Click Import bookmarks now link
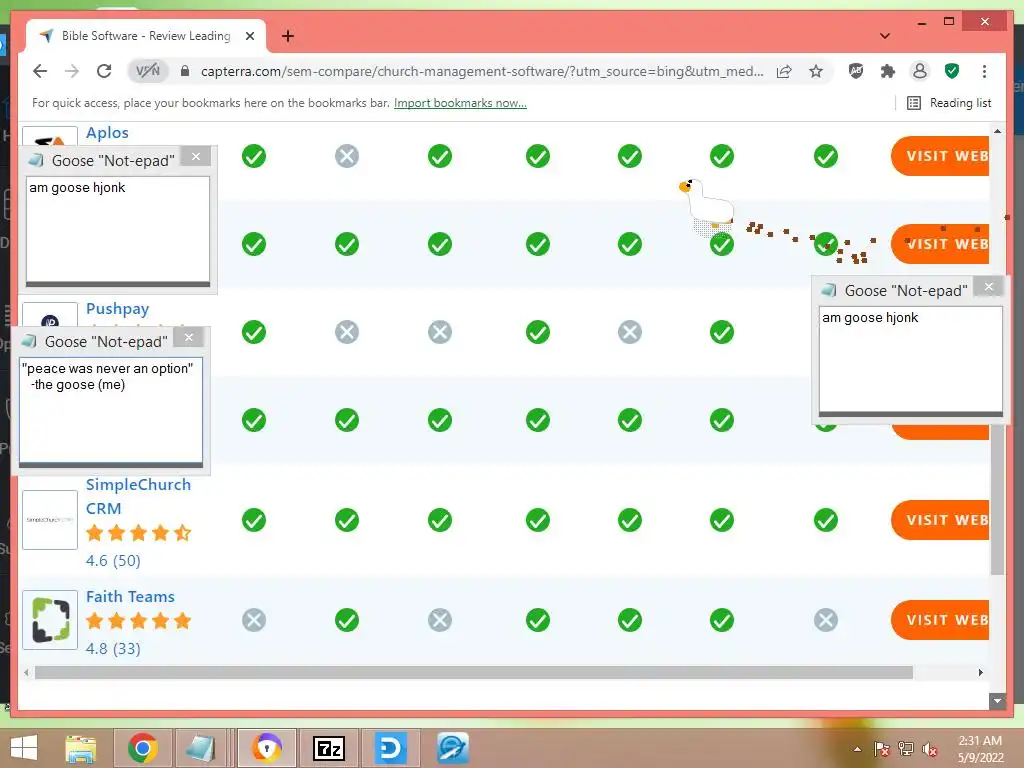Screen dimensions: 1024x768 coord(460,103)
